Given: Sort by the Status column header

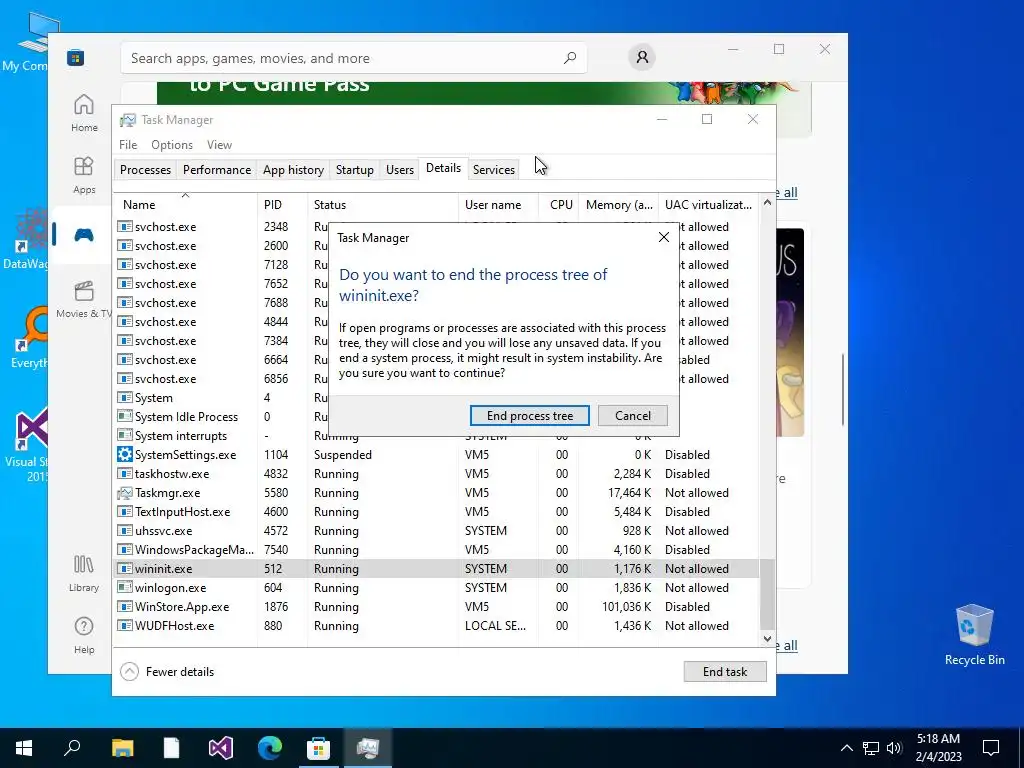Looking at the screenshot, I should [383, 204].
